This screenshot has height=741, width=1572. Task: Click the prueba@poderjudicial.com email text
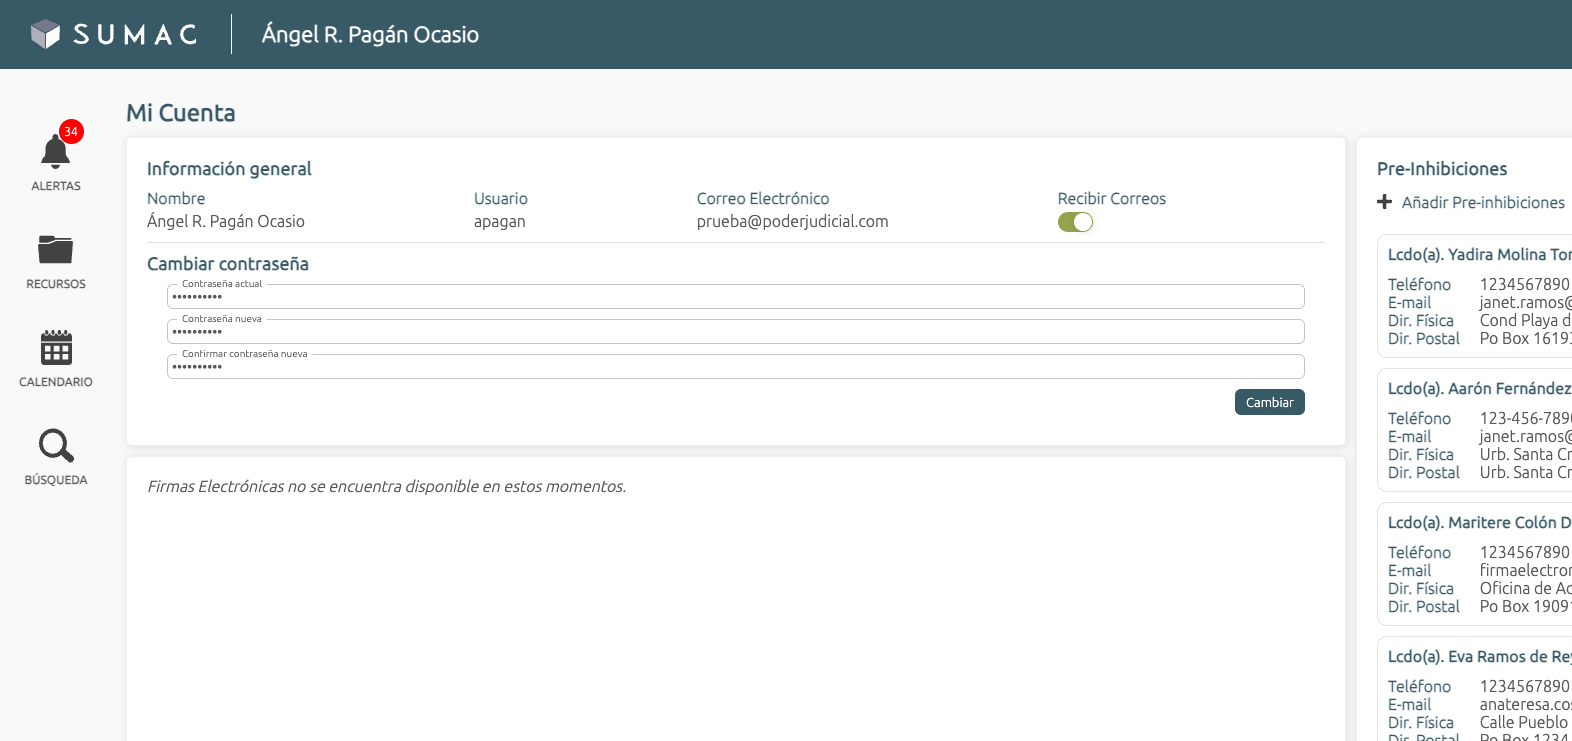click(792, 221)
